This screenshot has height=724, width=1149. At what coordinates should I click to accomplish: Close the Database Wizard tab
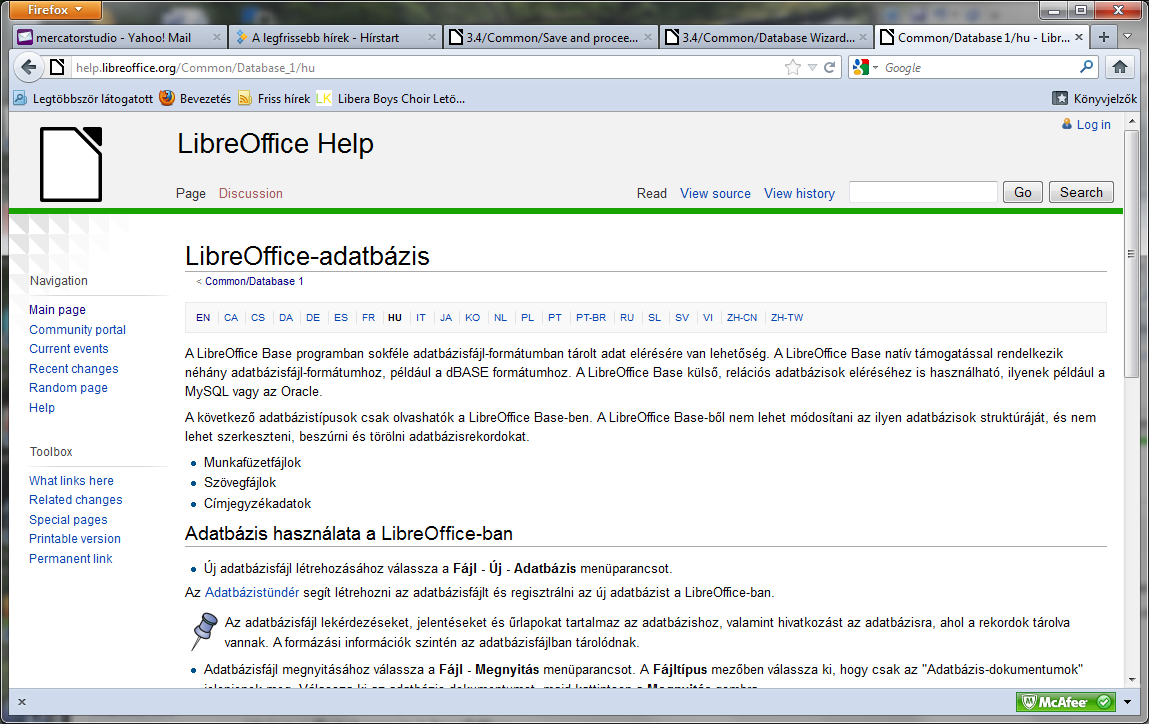click(863, 37)
